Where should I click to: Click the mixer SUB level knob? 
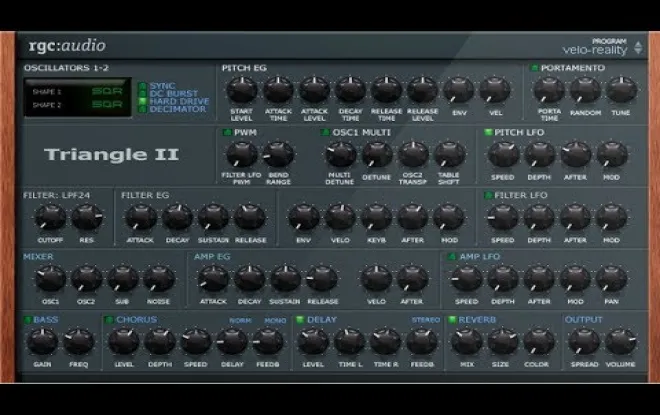(x=122, y=279)
